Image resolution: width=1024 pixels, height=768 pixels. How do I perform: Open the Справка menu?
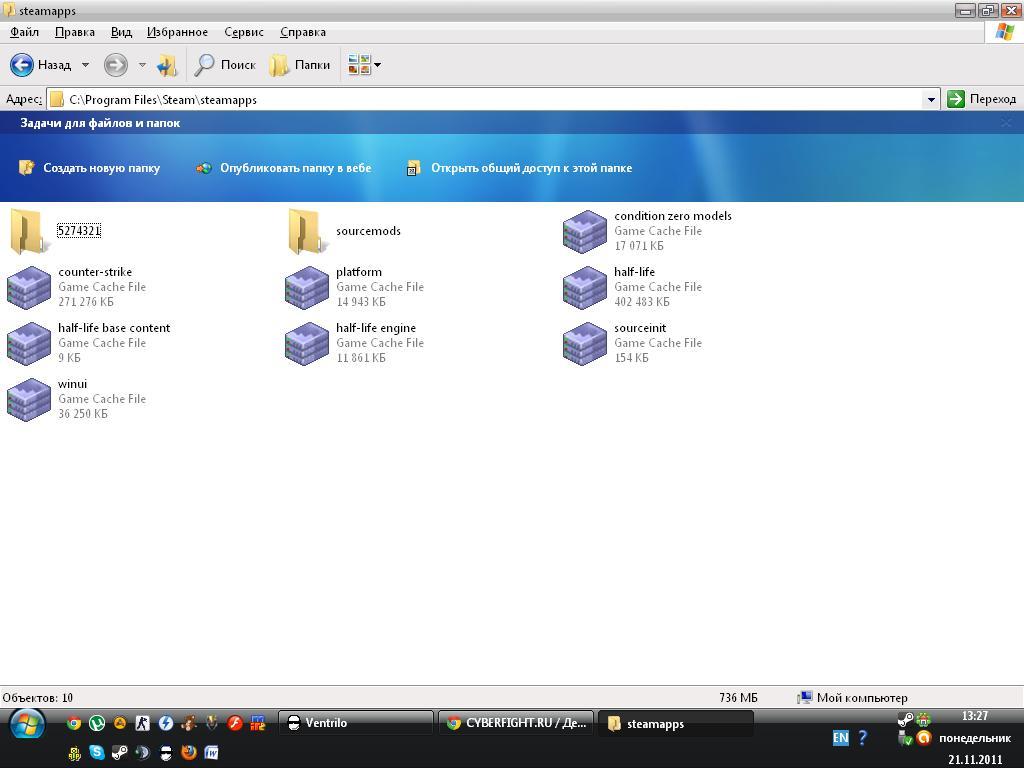pos(302,32)
